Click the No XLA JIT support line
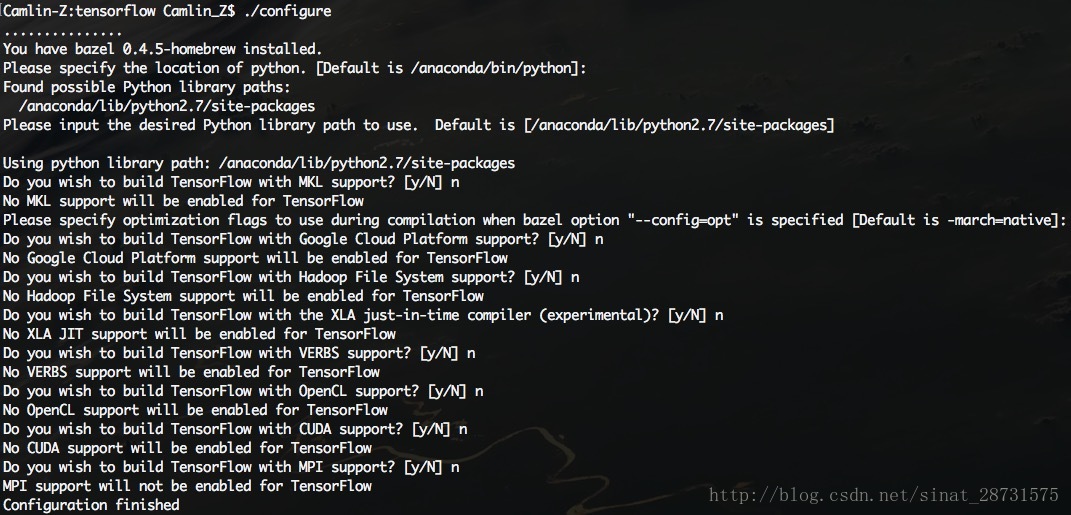Image resolution: width=1071 pixels, height=515 pixels. tap(199, 335)
